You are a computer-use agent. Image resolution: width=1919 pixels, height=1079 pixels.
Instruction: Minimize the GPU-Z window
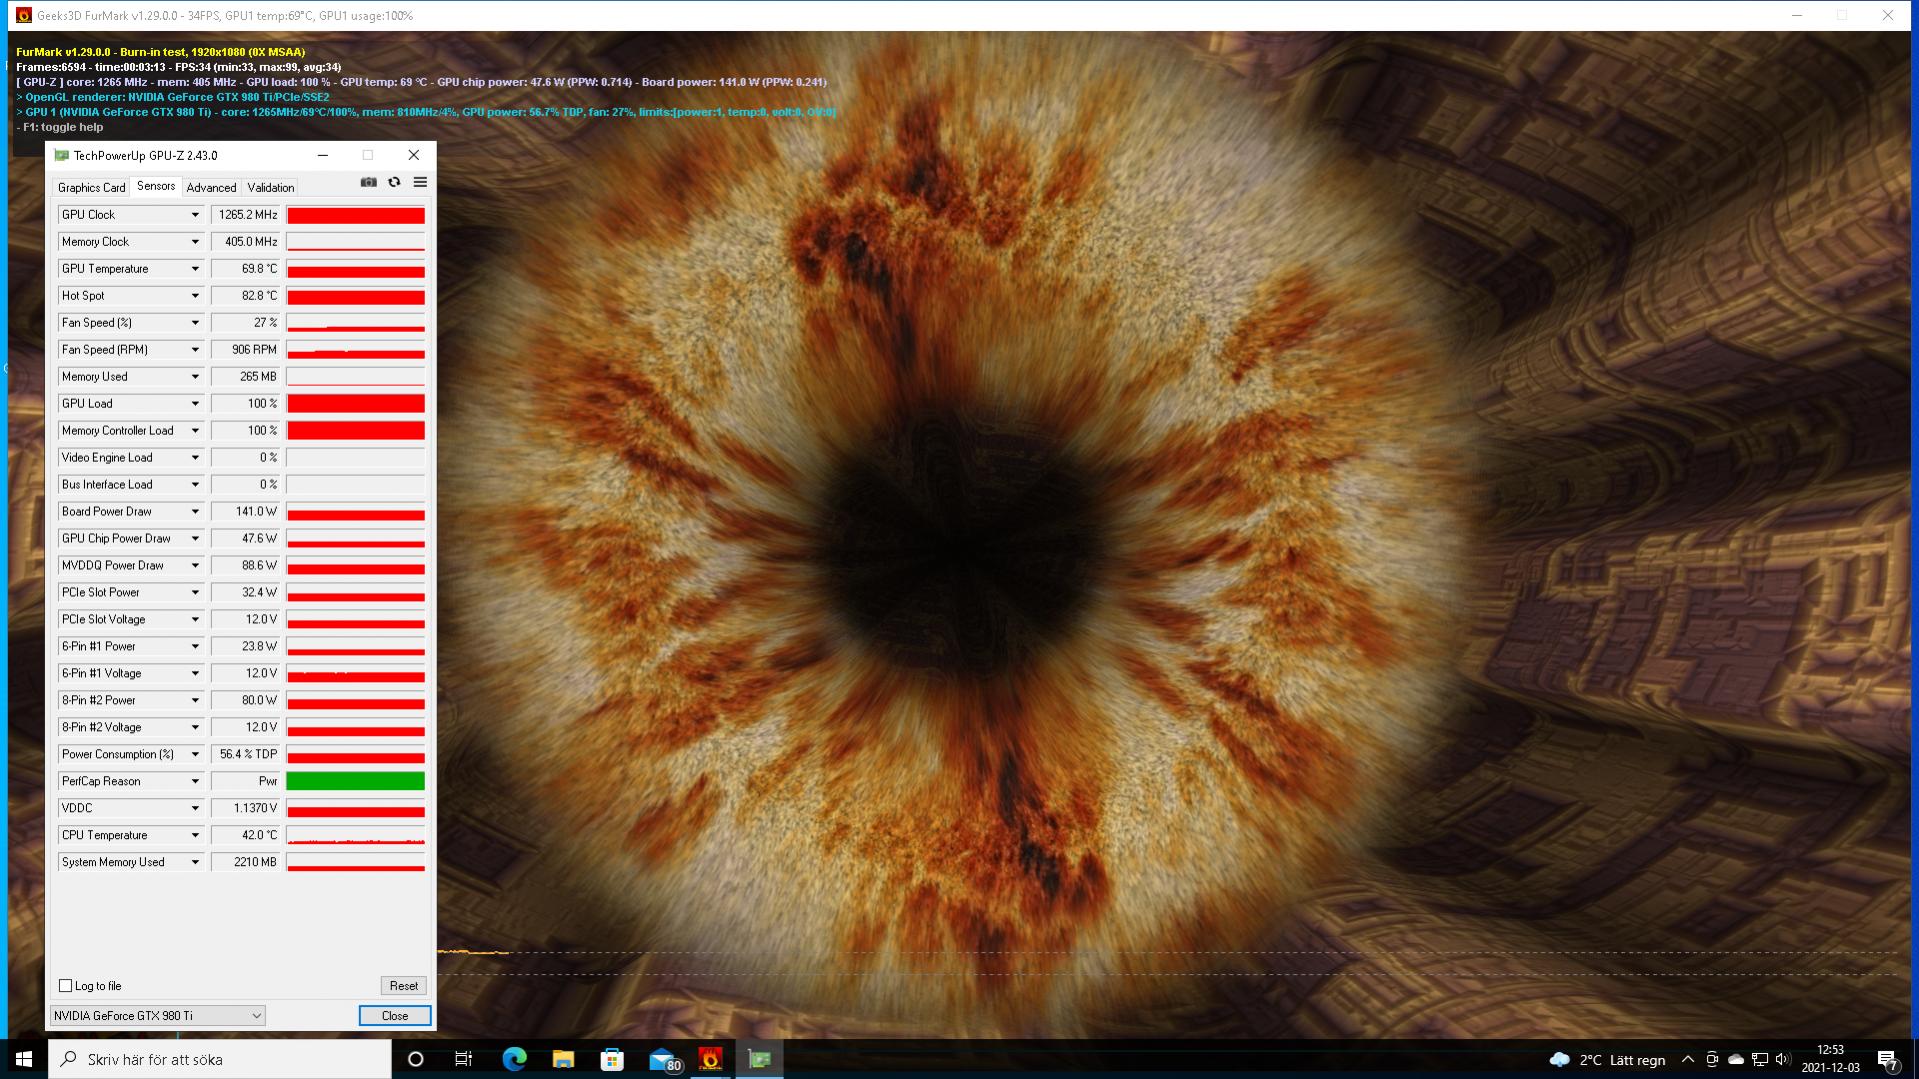click(x=323, y=155)
